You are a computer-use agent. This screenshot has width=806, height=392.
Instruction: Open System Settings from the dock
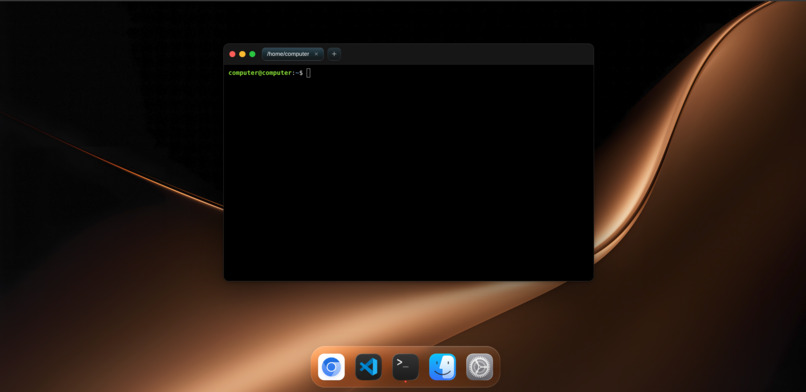(480, 367)
